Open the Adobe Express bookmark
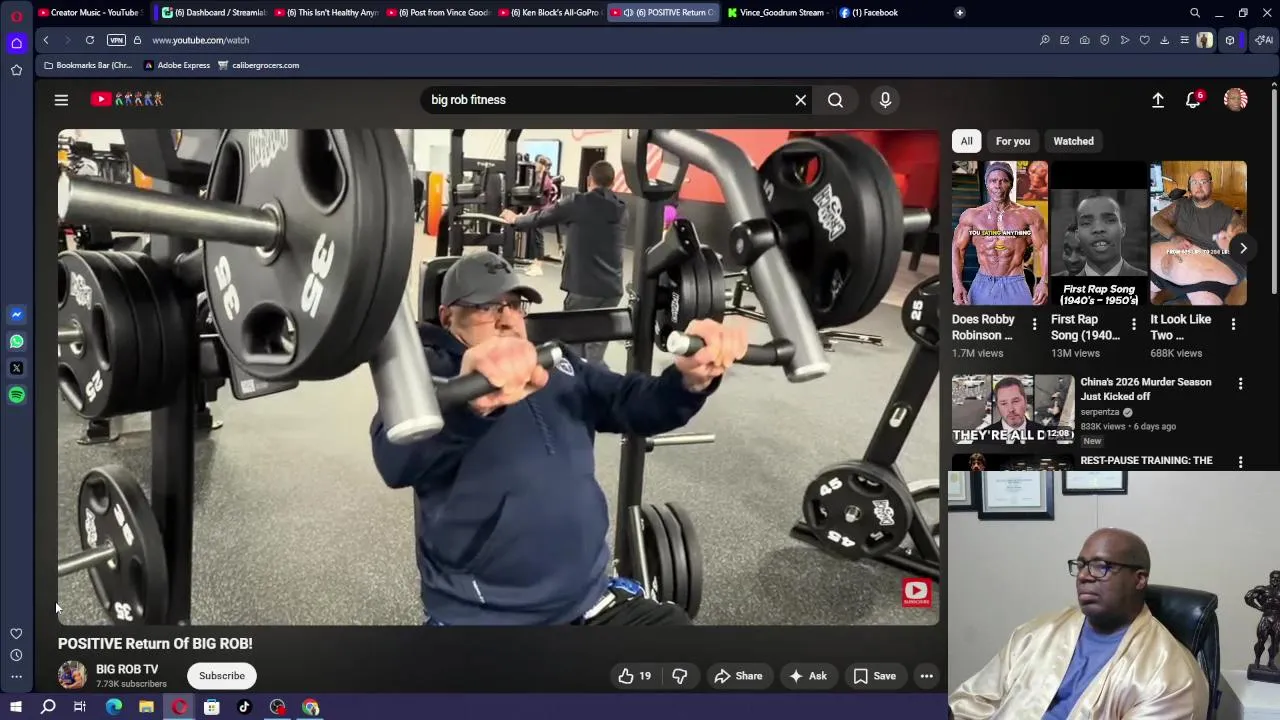 click(x=177, y=65)
